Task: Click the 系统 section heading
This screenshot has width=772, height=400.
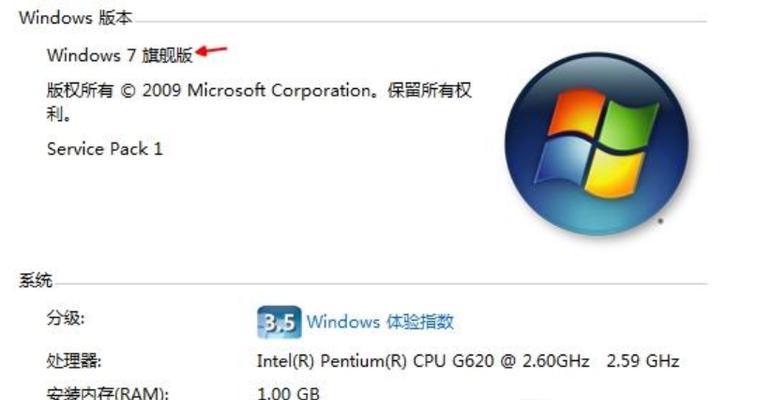Action: [x=35, y=280]
